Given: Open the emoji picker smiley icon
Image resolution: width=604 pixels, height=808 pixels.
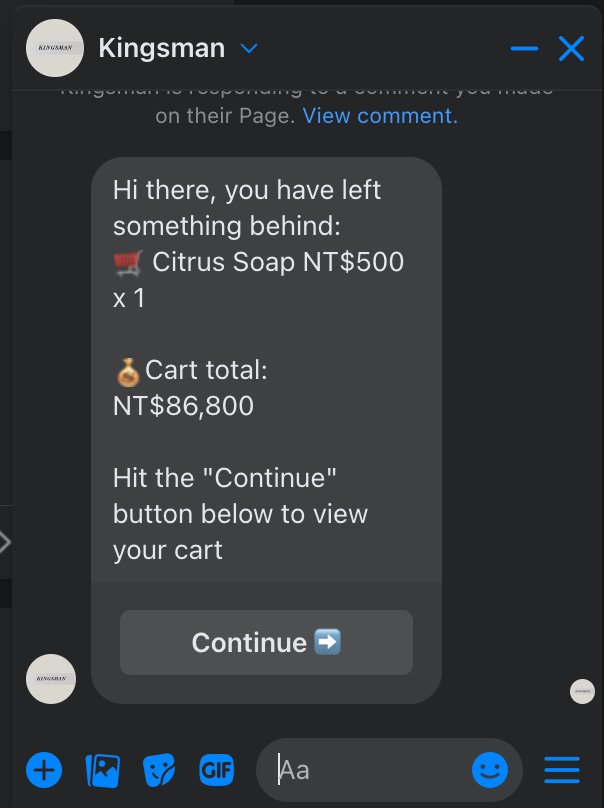Looking at the screenshot, I should [490, 770].
